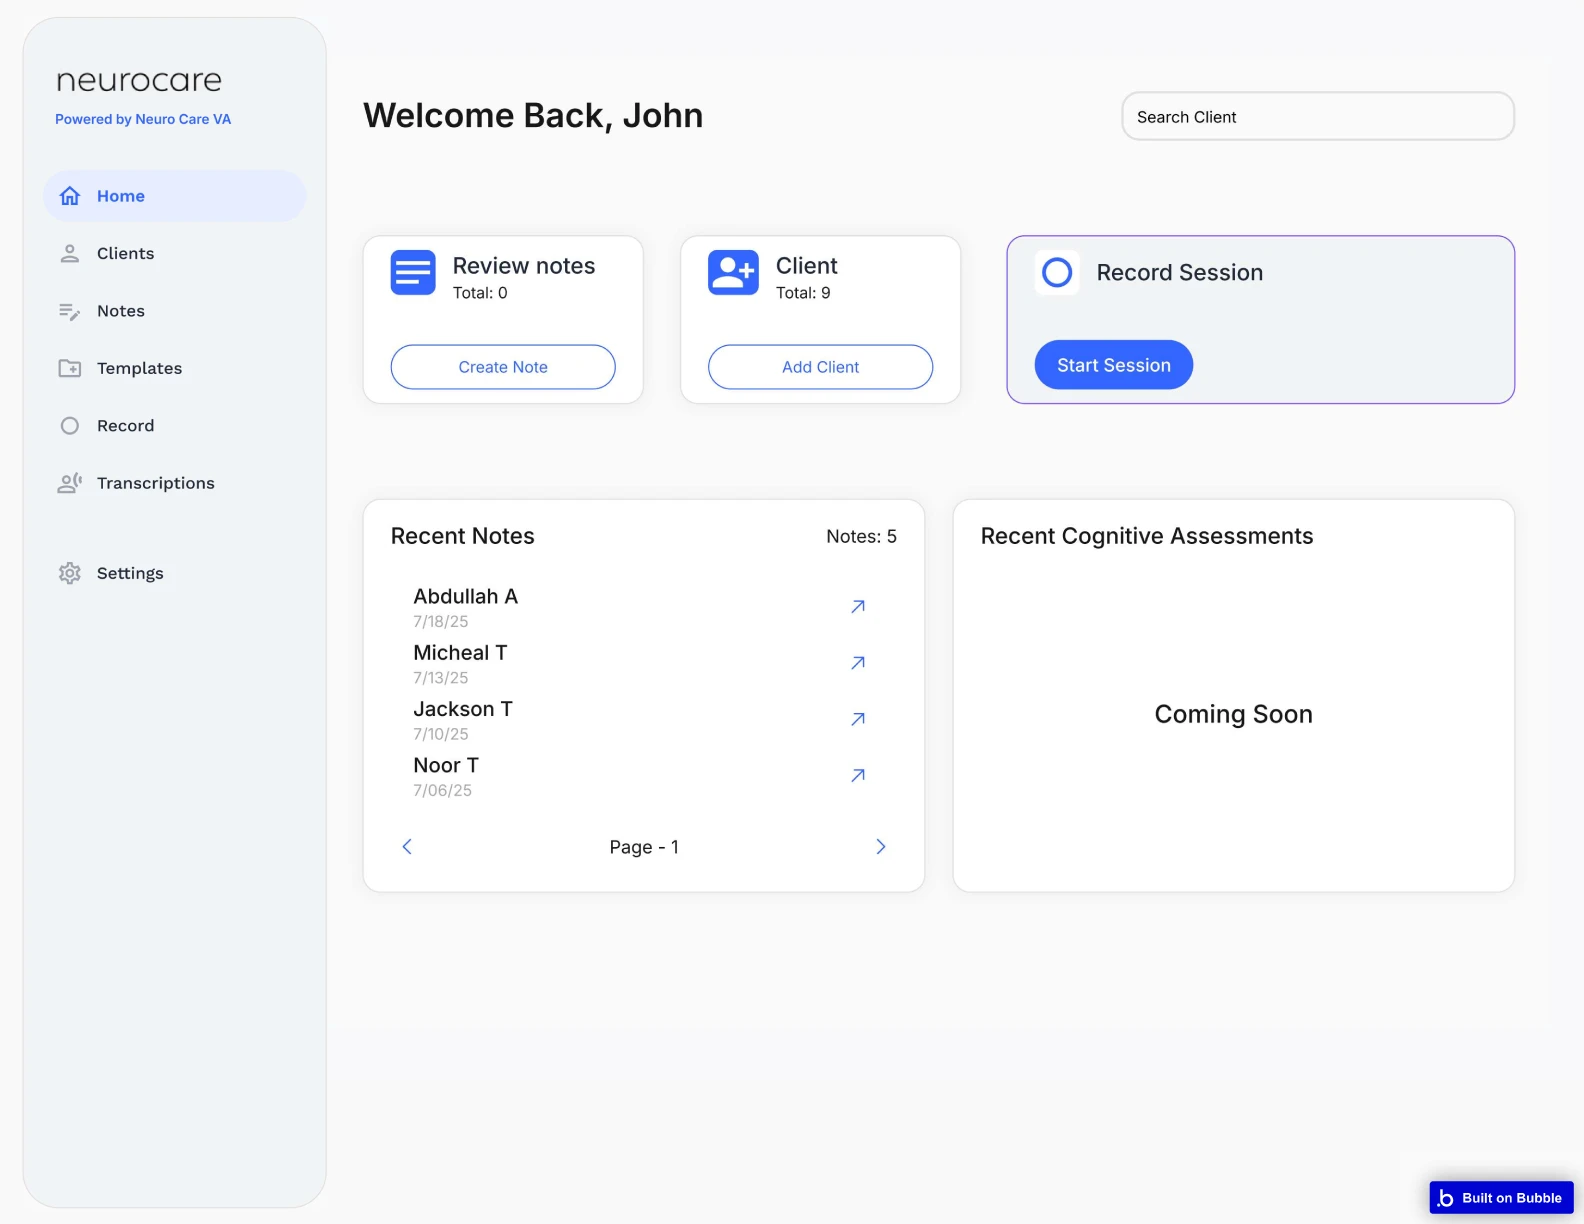The height and width of the screenshot is (1224, 1584).
Task: Go to previous page of Recent Notes
Action: (407, 847)
